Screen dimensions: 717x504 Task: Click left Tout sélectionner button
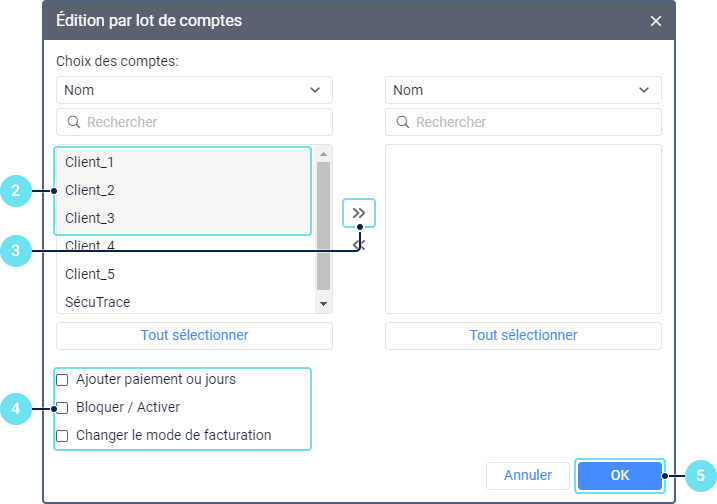coord(194,336)
